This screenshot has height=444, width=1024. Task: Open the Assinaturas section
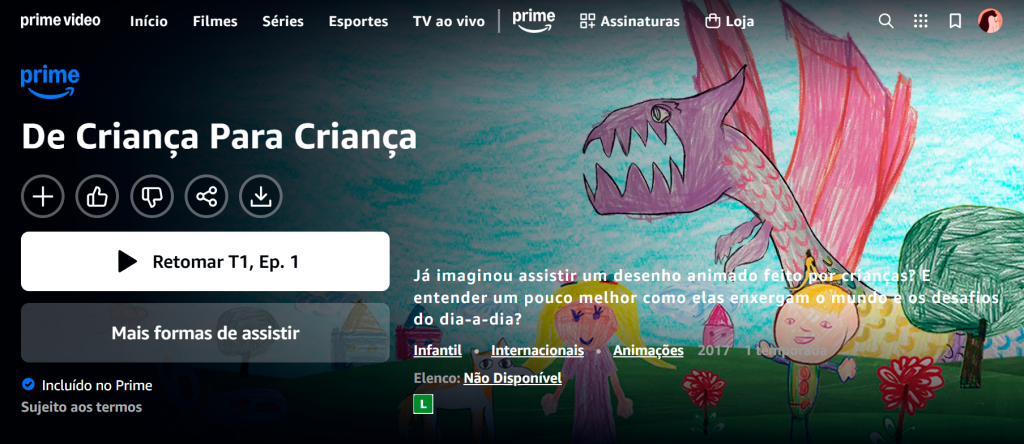[630, 22]
